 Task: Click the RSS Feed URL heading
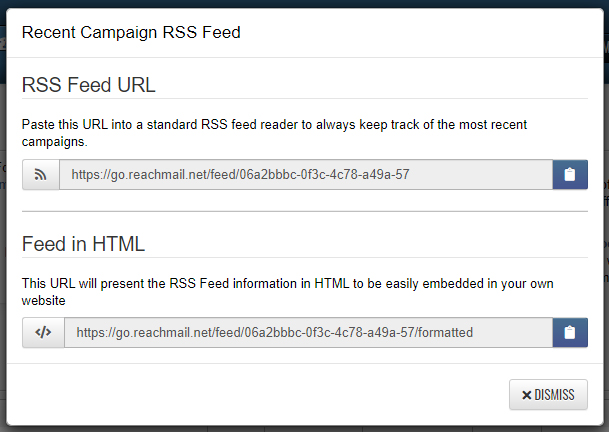click(x=89, y=85)
